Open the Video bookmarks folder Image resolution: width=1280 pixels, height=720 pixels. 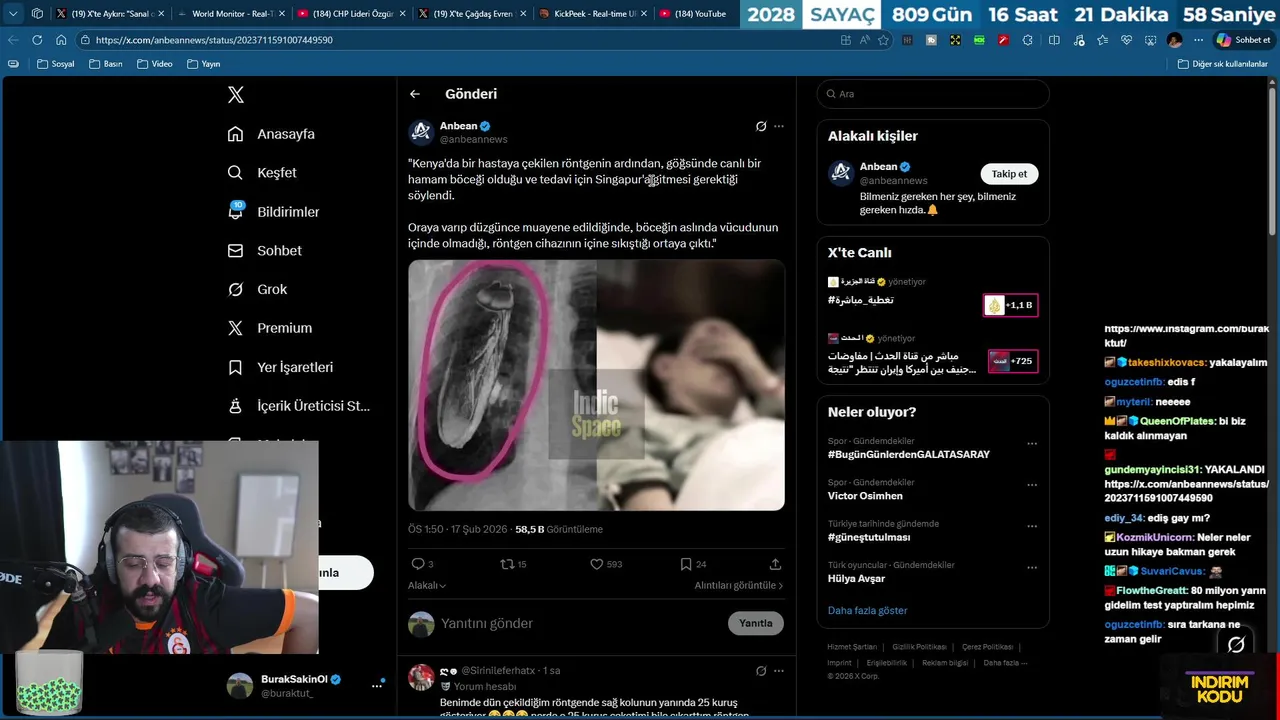(154, 64)
